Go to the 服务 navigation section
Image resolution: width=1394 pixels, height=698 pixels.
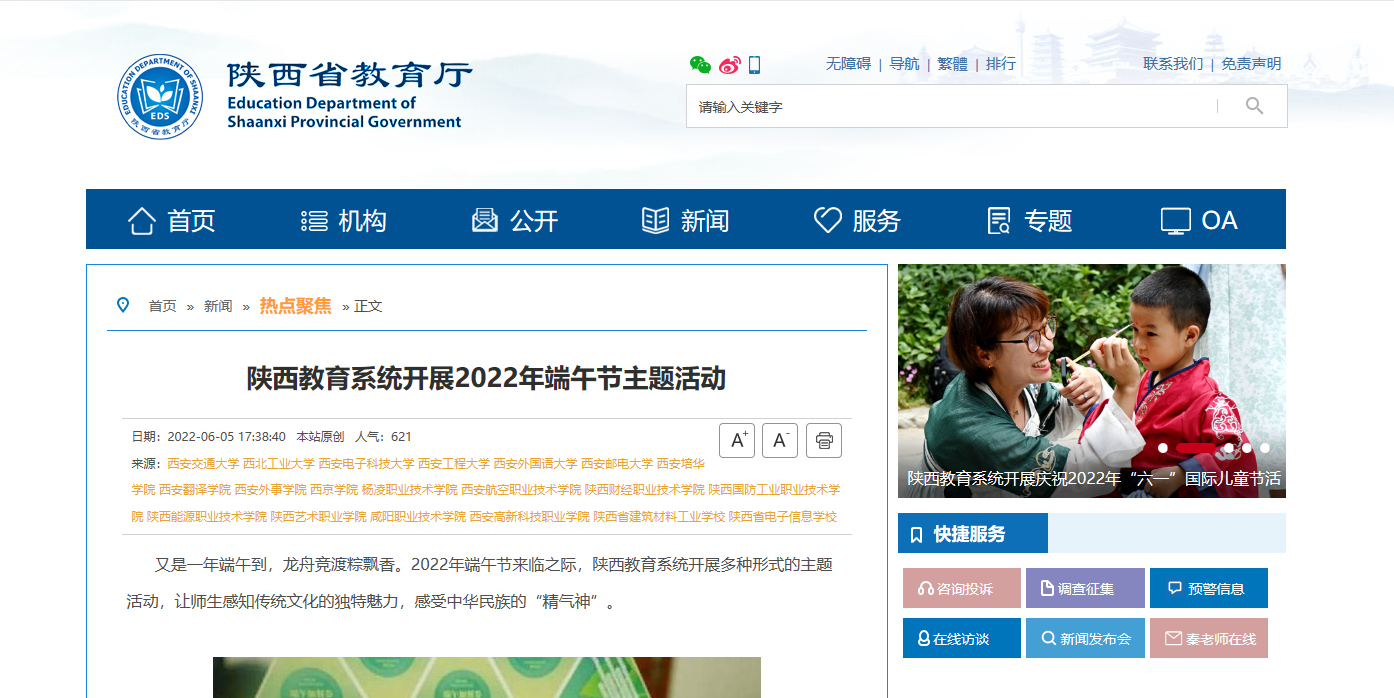click(x=857, y=220)
